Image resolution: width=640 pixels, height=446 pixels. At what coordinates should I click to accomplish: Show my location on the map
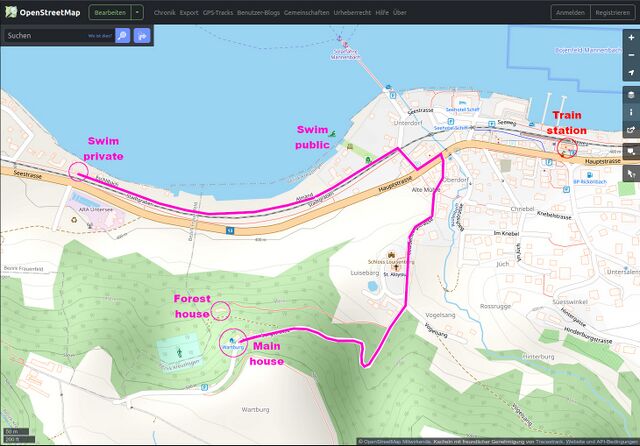point(630,73)
